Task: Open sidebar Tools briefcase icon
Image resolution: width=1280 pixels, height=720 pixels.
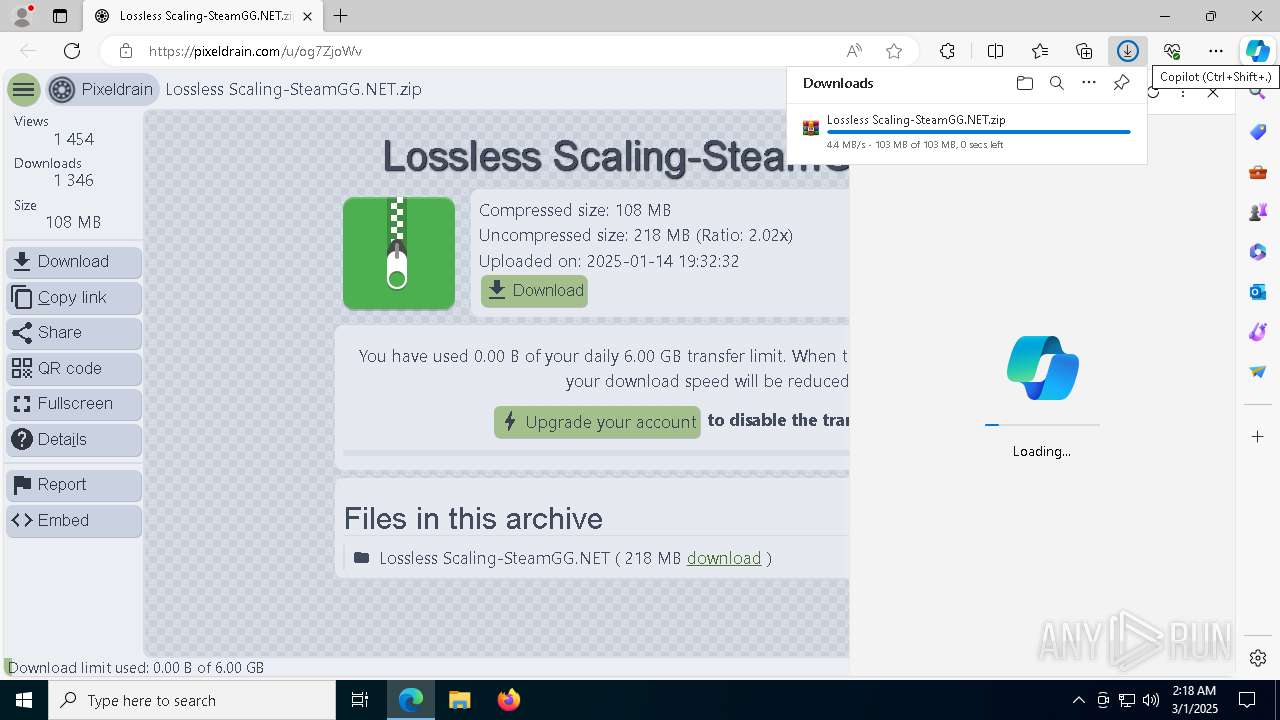Action: tap(1258, 172)
